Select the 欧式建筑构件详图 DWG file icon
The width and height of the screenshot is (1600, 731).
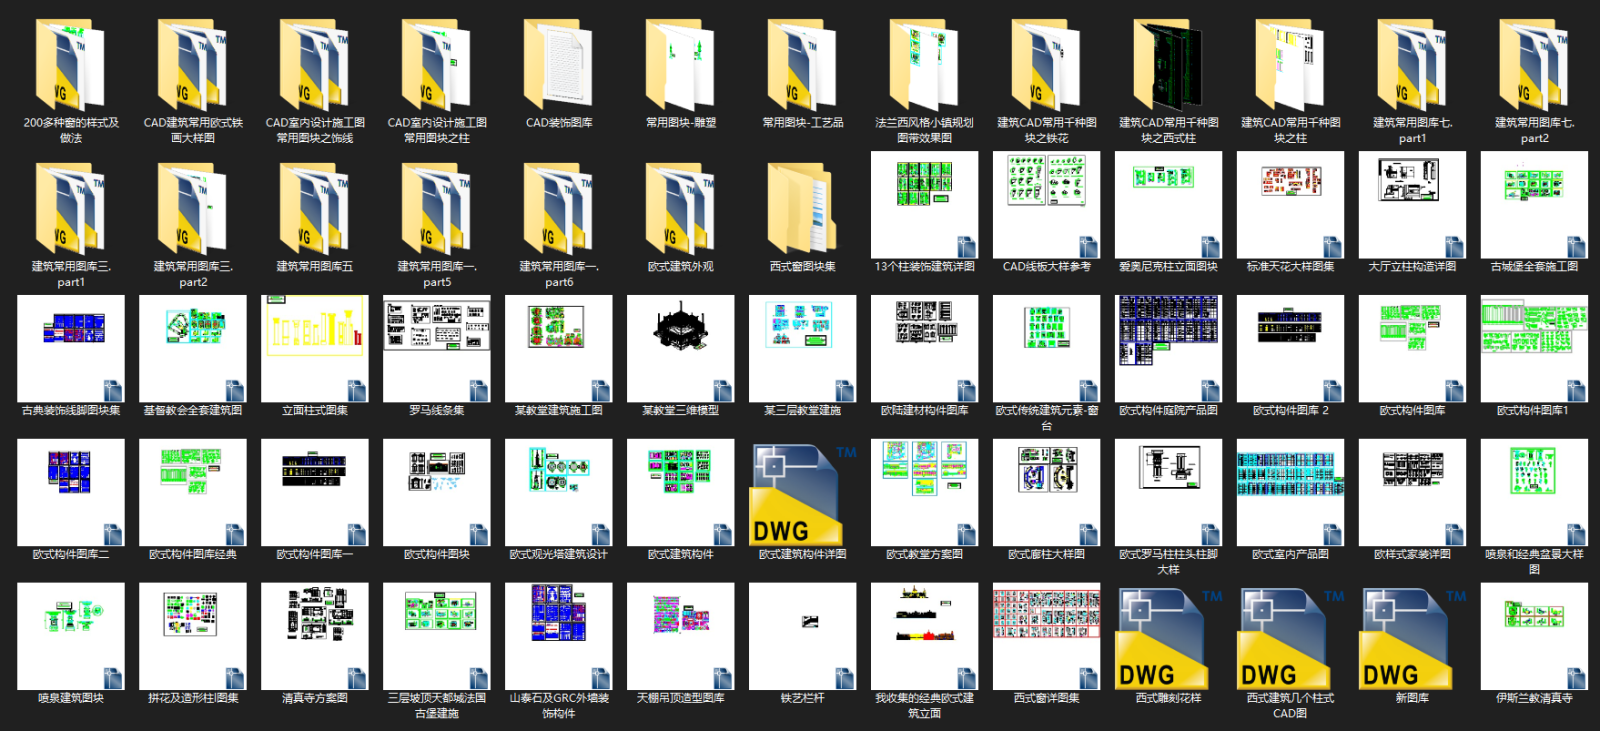coord(802,493)
